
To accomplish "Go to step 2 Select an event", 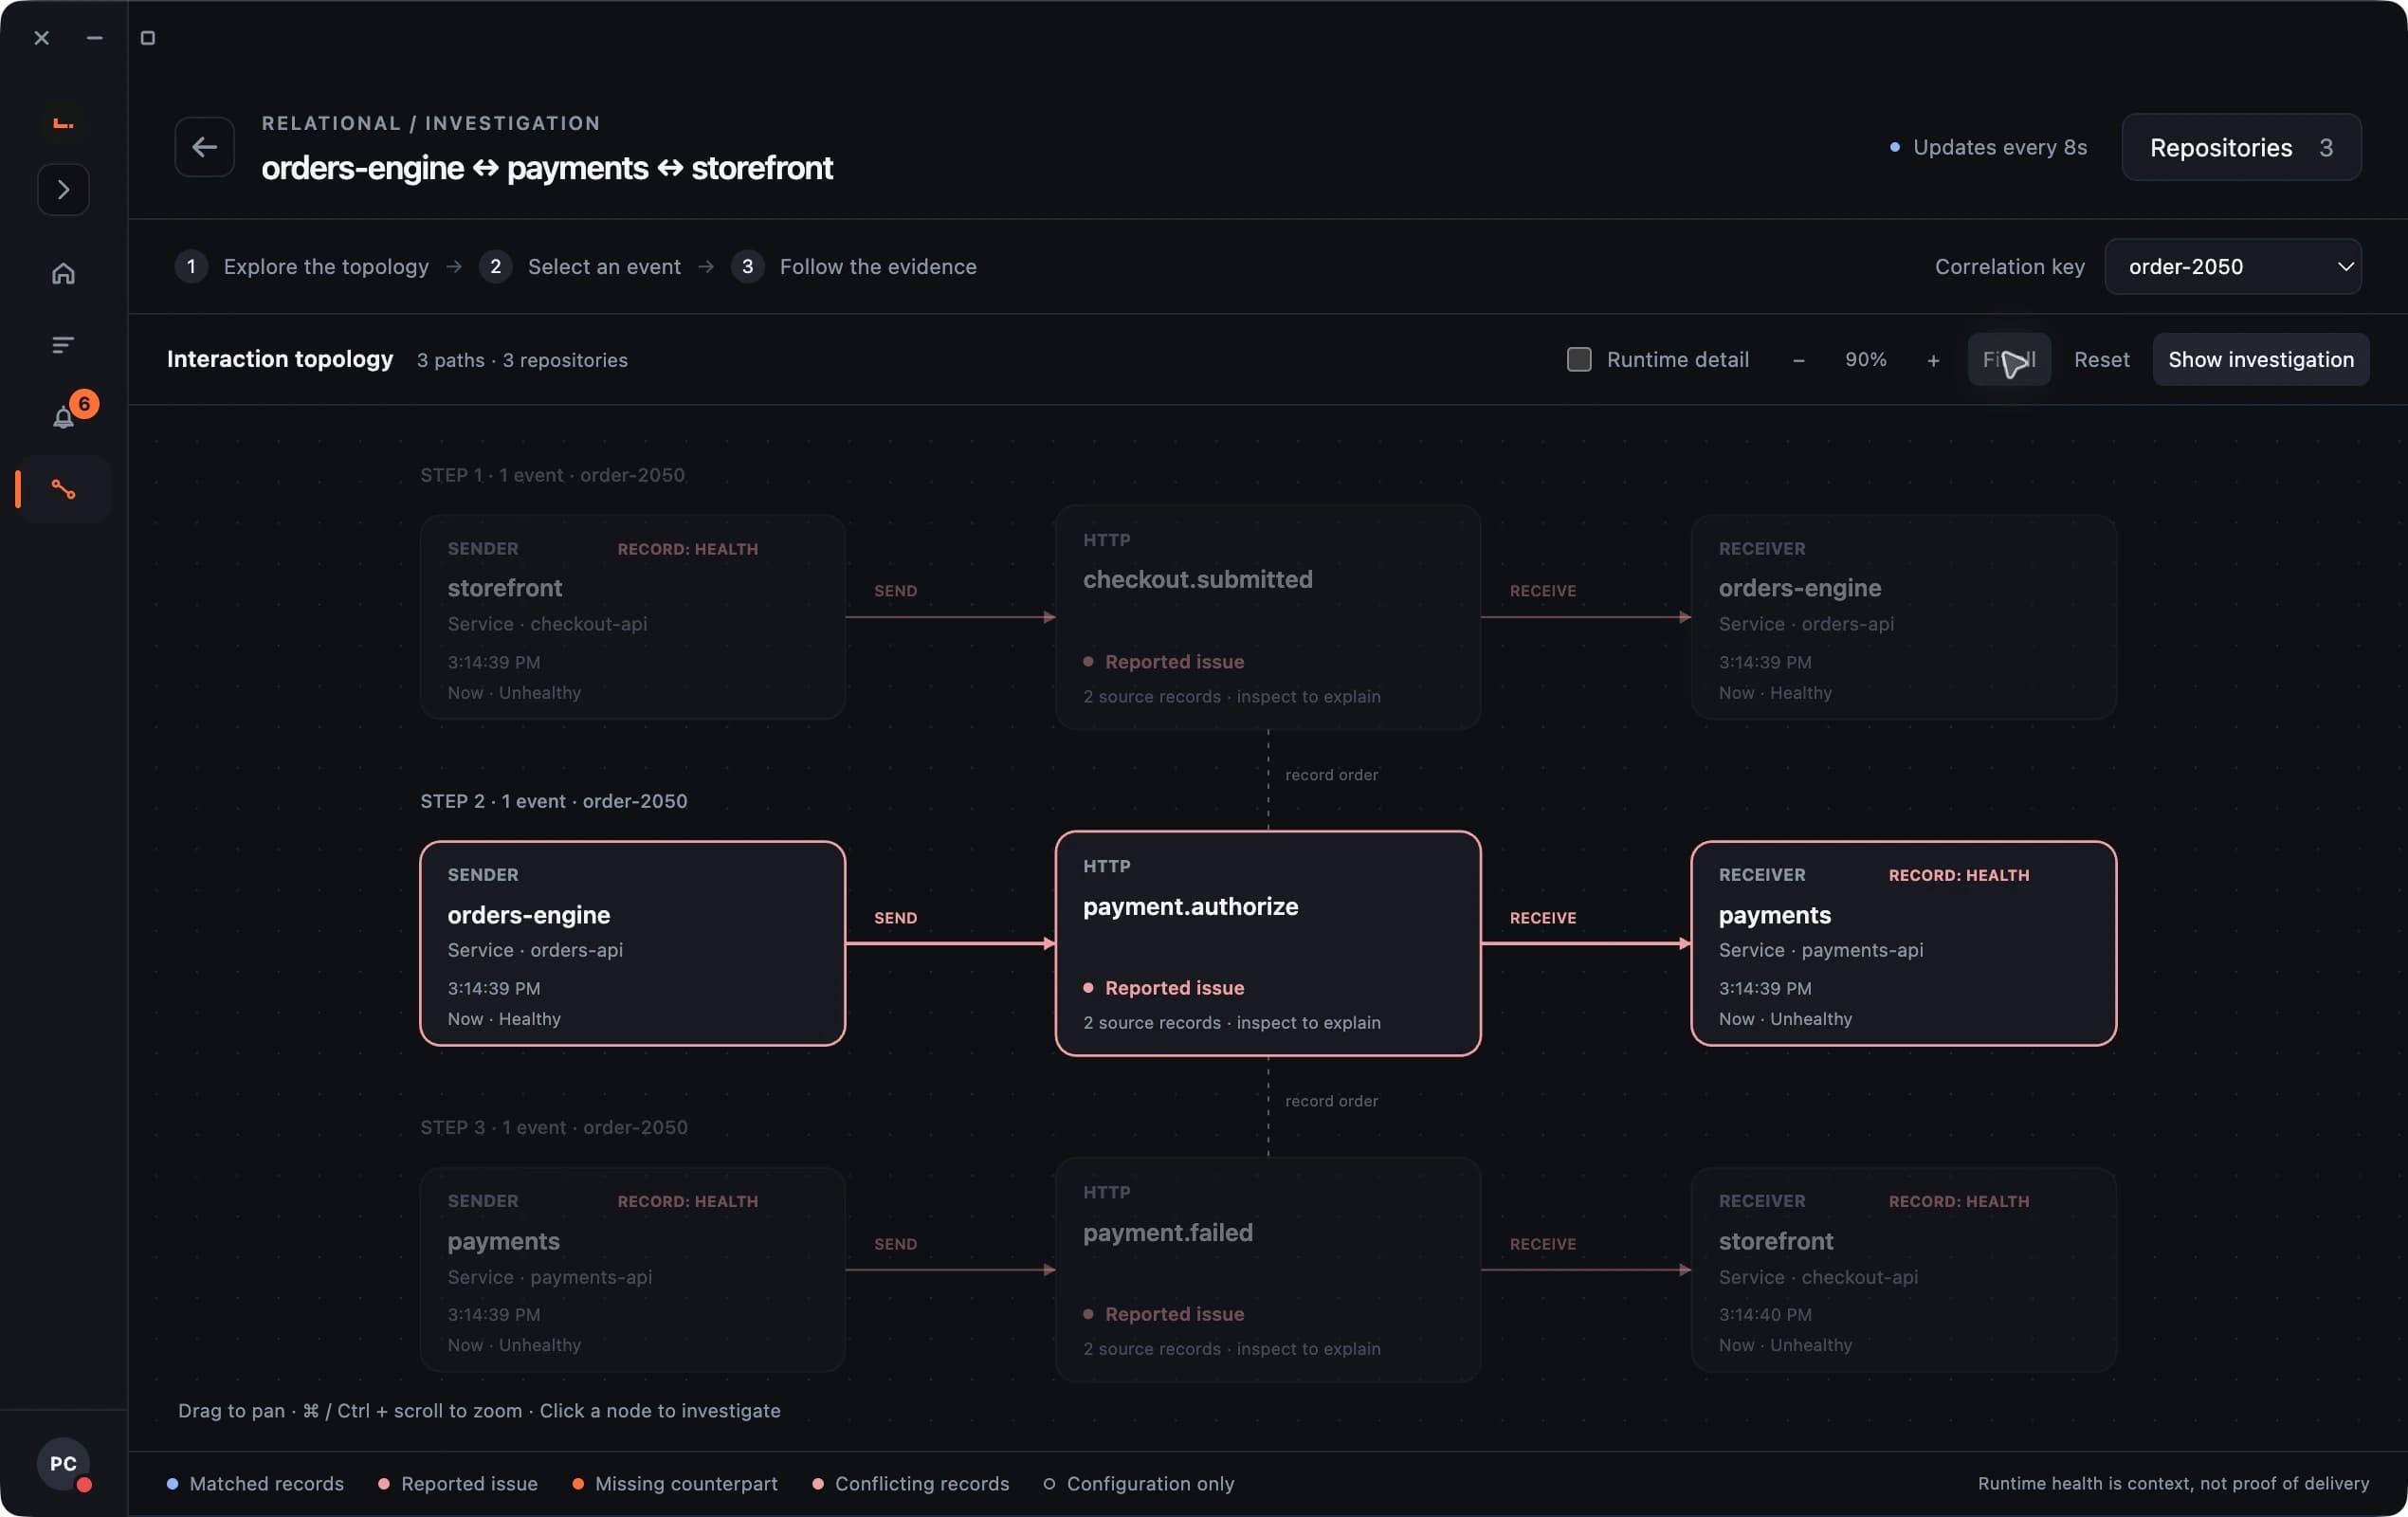I will point(580,266).
